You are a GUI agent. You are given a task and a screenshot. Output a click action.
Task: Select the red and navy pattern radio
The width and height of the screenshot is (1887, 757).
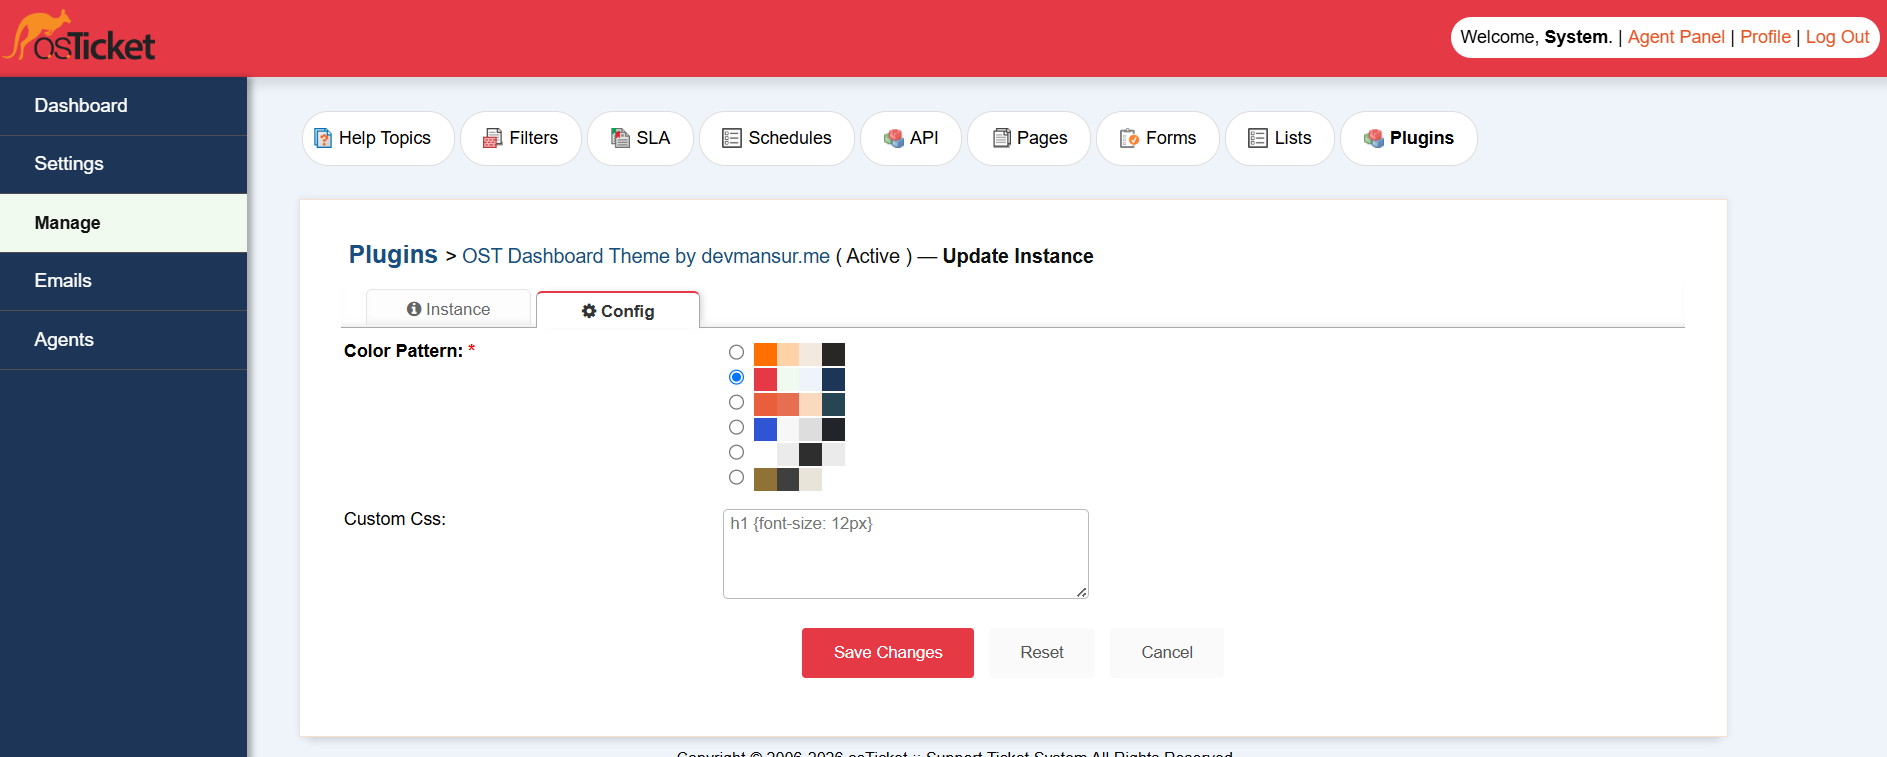(x=737, y=377)
